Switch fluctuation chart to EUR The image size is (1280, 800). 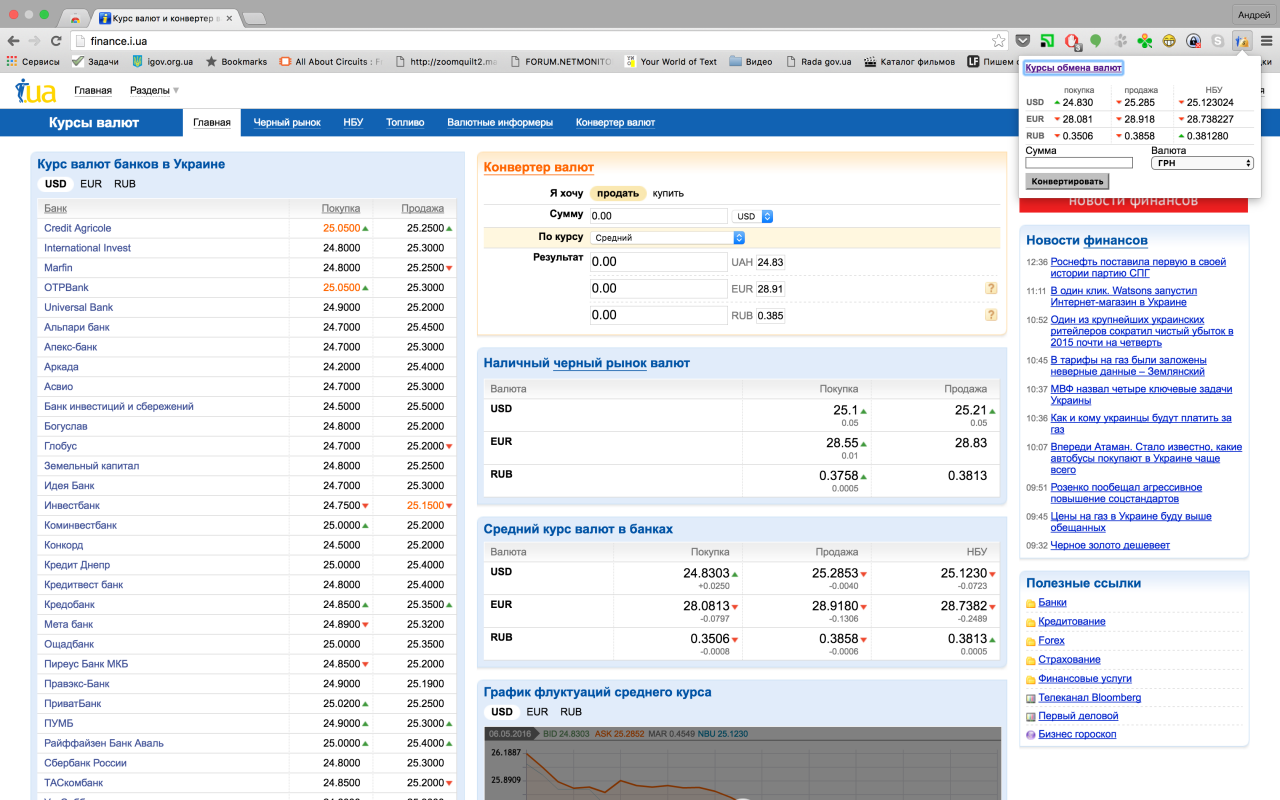537,712
